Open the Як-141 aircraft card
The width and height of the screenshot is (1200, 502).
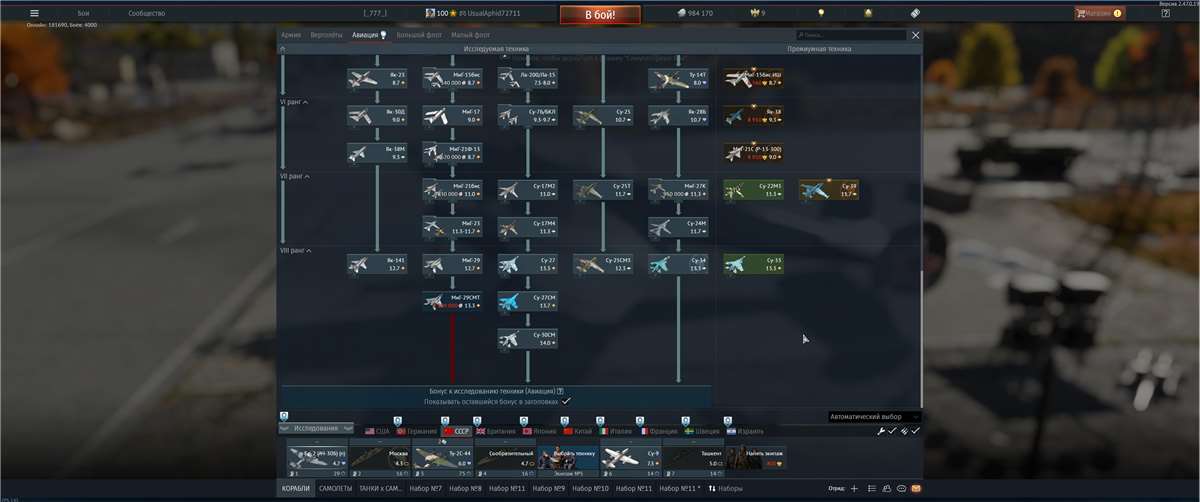coord(377,264)
